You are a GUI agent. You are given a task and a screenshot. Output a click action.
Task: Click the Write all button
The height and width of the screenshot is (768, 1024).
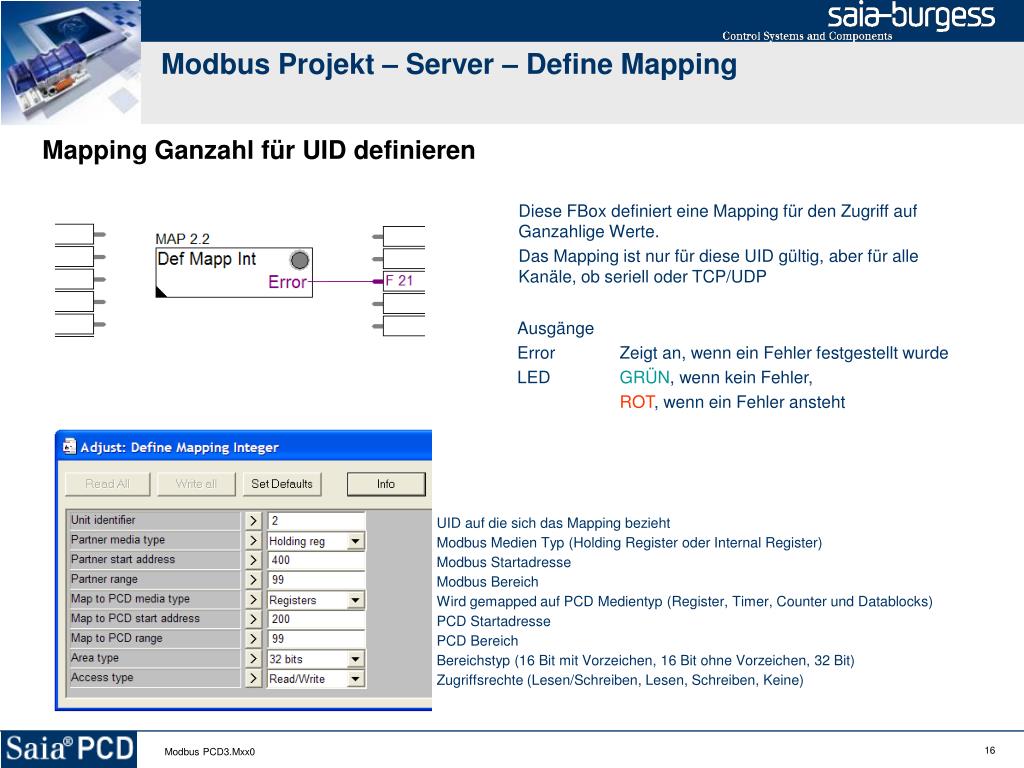(196, 484)
